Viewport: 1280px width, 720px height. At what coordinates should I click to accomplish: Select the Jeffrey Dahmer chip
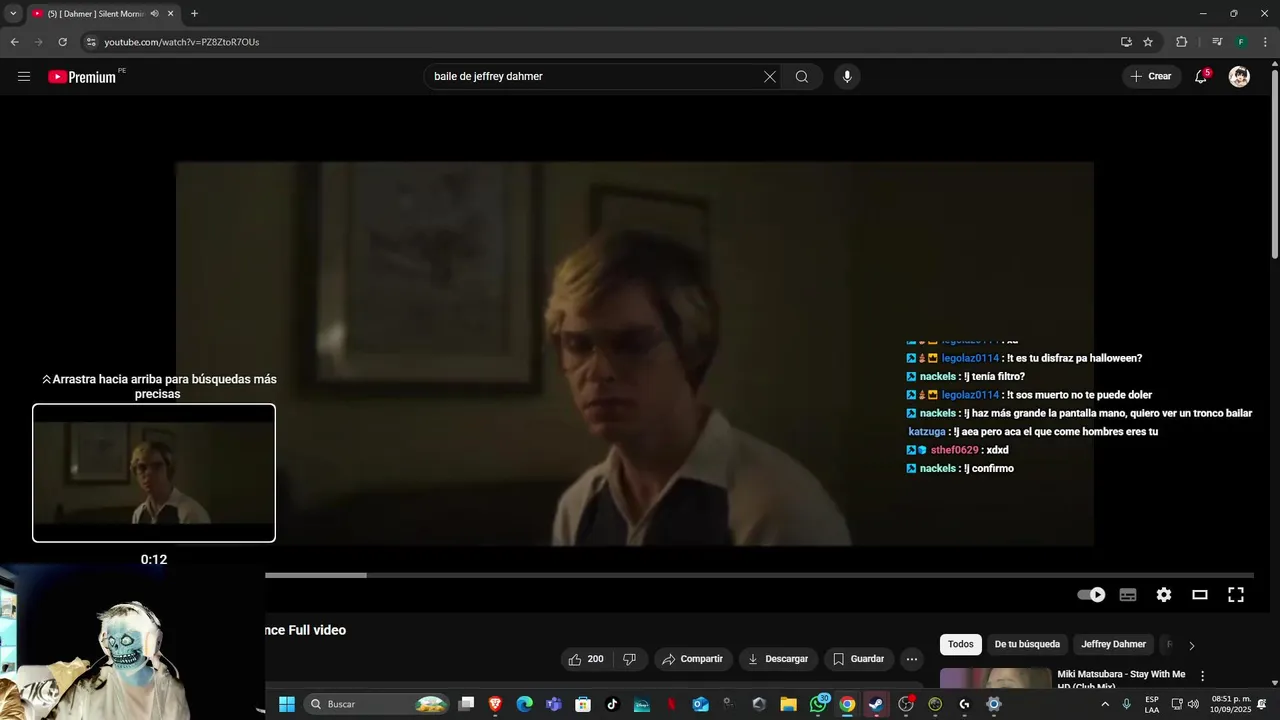[x=1113, y=644]
